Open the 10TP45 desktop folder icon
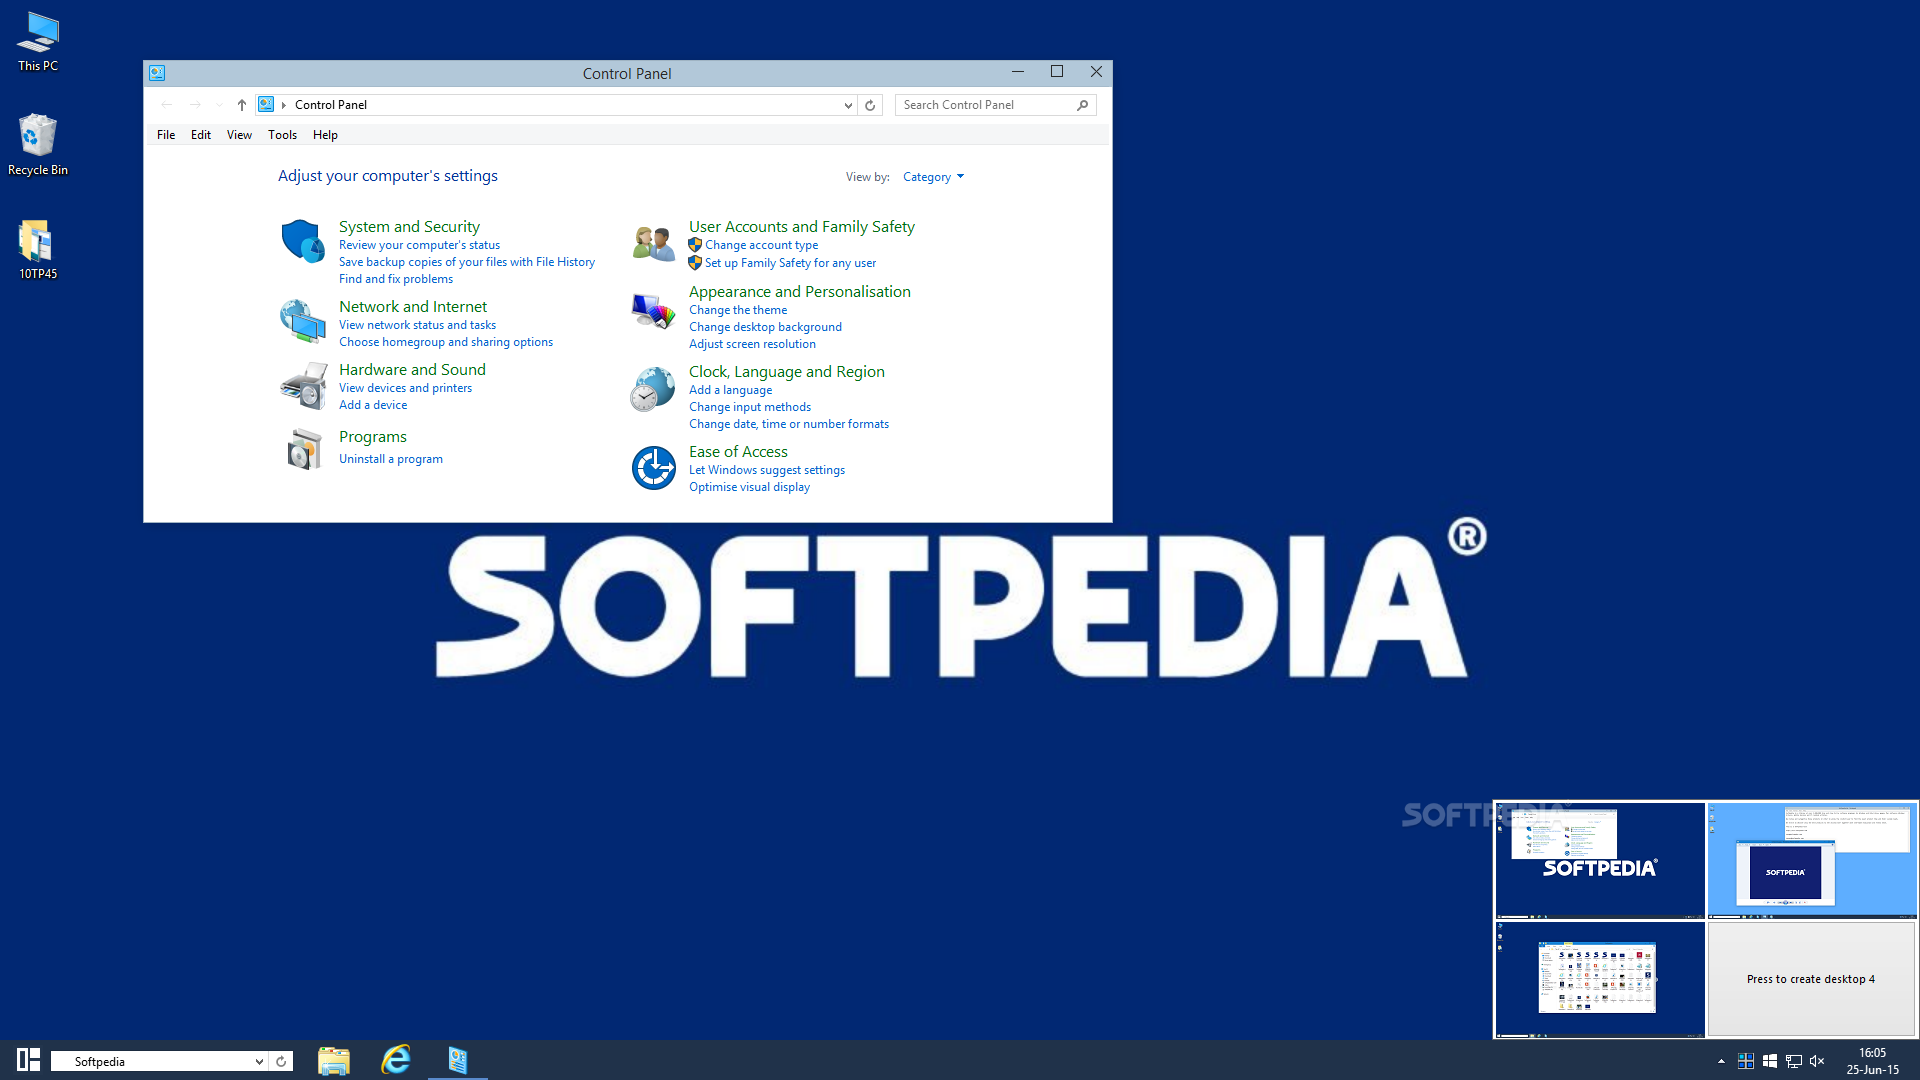The image size is (1920, 1080). tap(38, 250)
